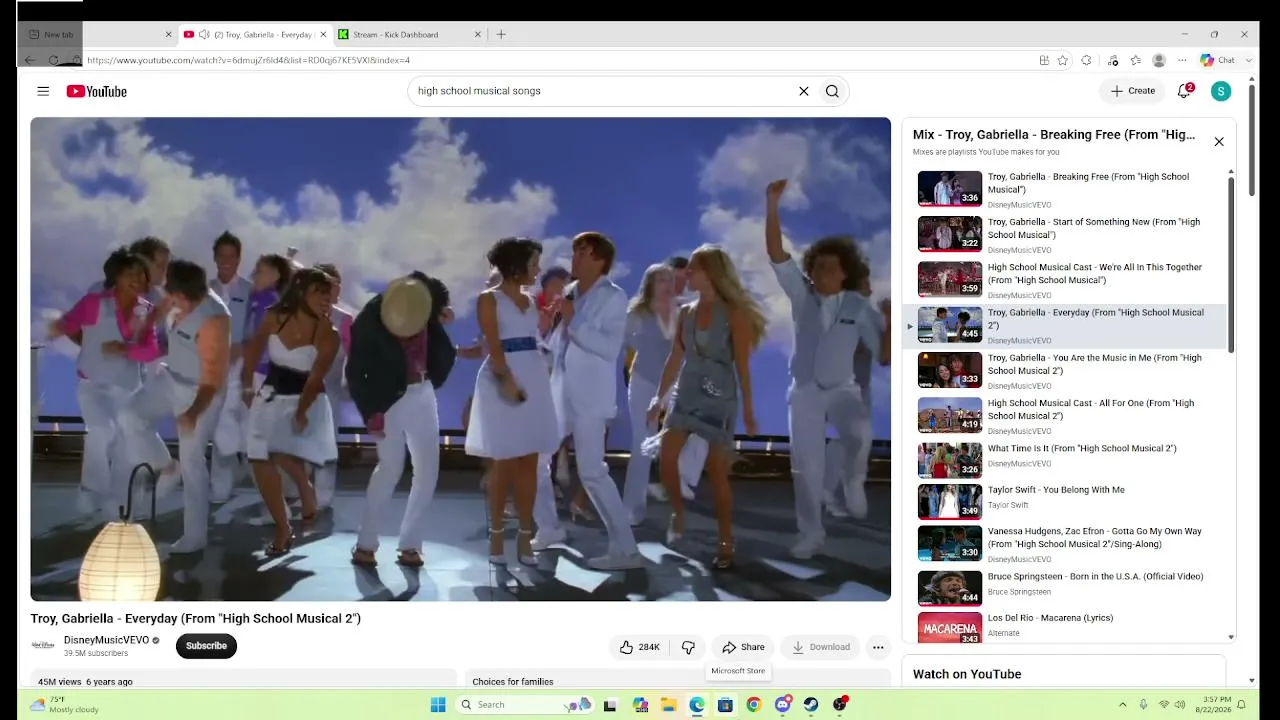Image resolution: width=1280 pixels, height=720 pixels.
Task: Play Los Del Rio - Macarena thumbnail
Action: tap(950, 628)
